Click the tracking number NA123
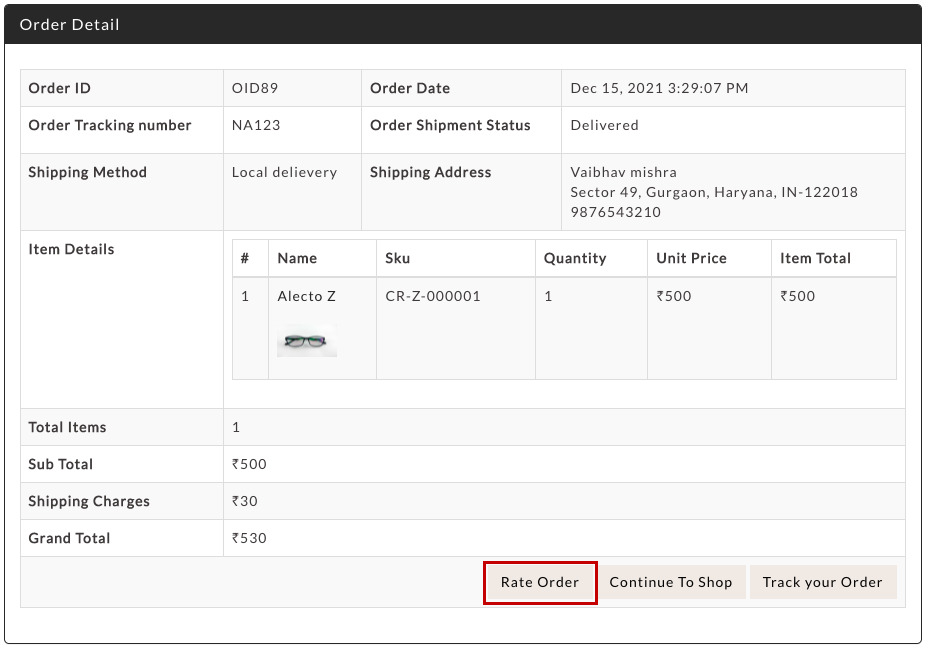This screenshot has height=646, width=925. [256, 125]
